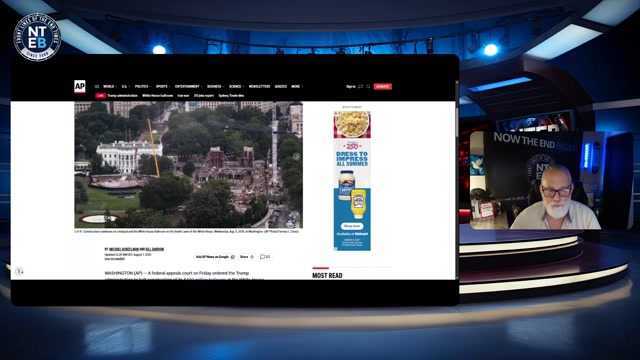This screenshot has width=640, height=360.
Task: Click the chat bubble icon next to Sign in
Action: [360, 87]
